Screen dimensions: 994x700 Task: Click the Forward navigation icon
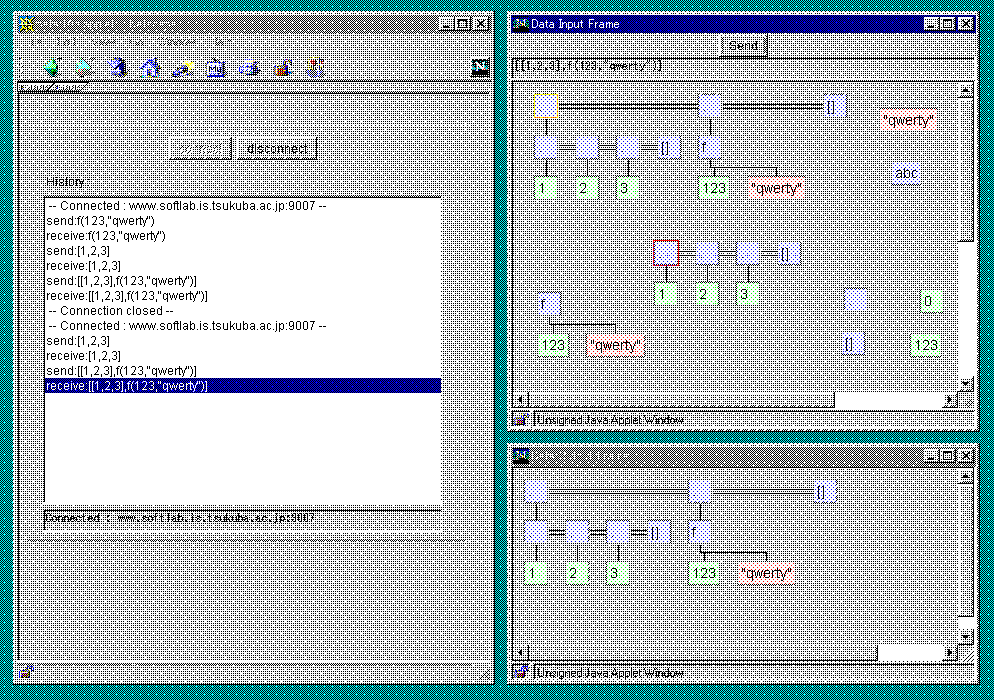85,68
